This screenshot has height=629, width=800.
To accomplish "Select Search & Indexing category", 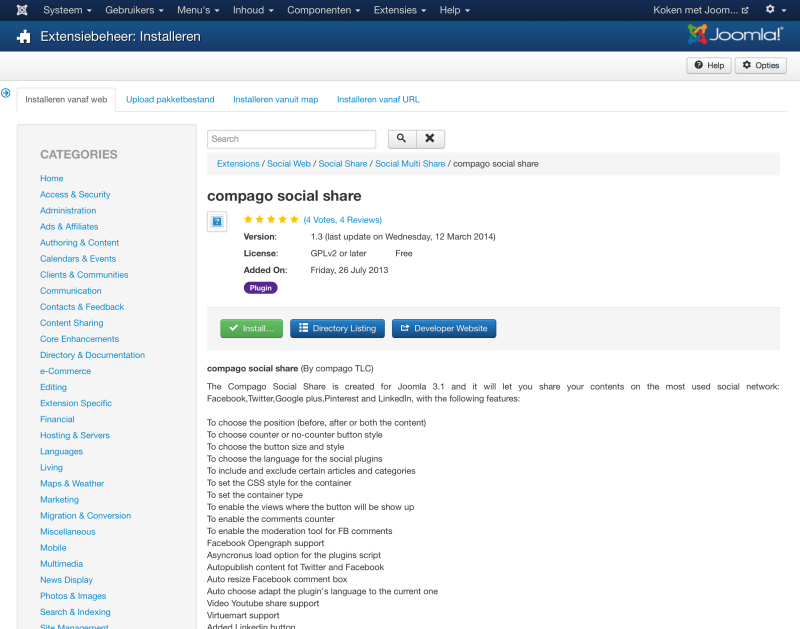I will click(75, 612).
